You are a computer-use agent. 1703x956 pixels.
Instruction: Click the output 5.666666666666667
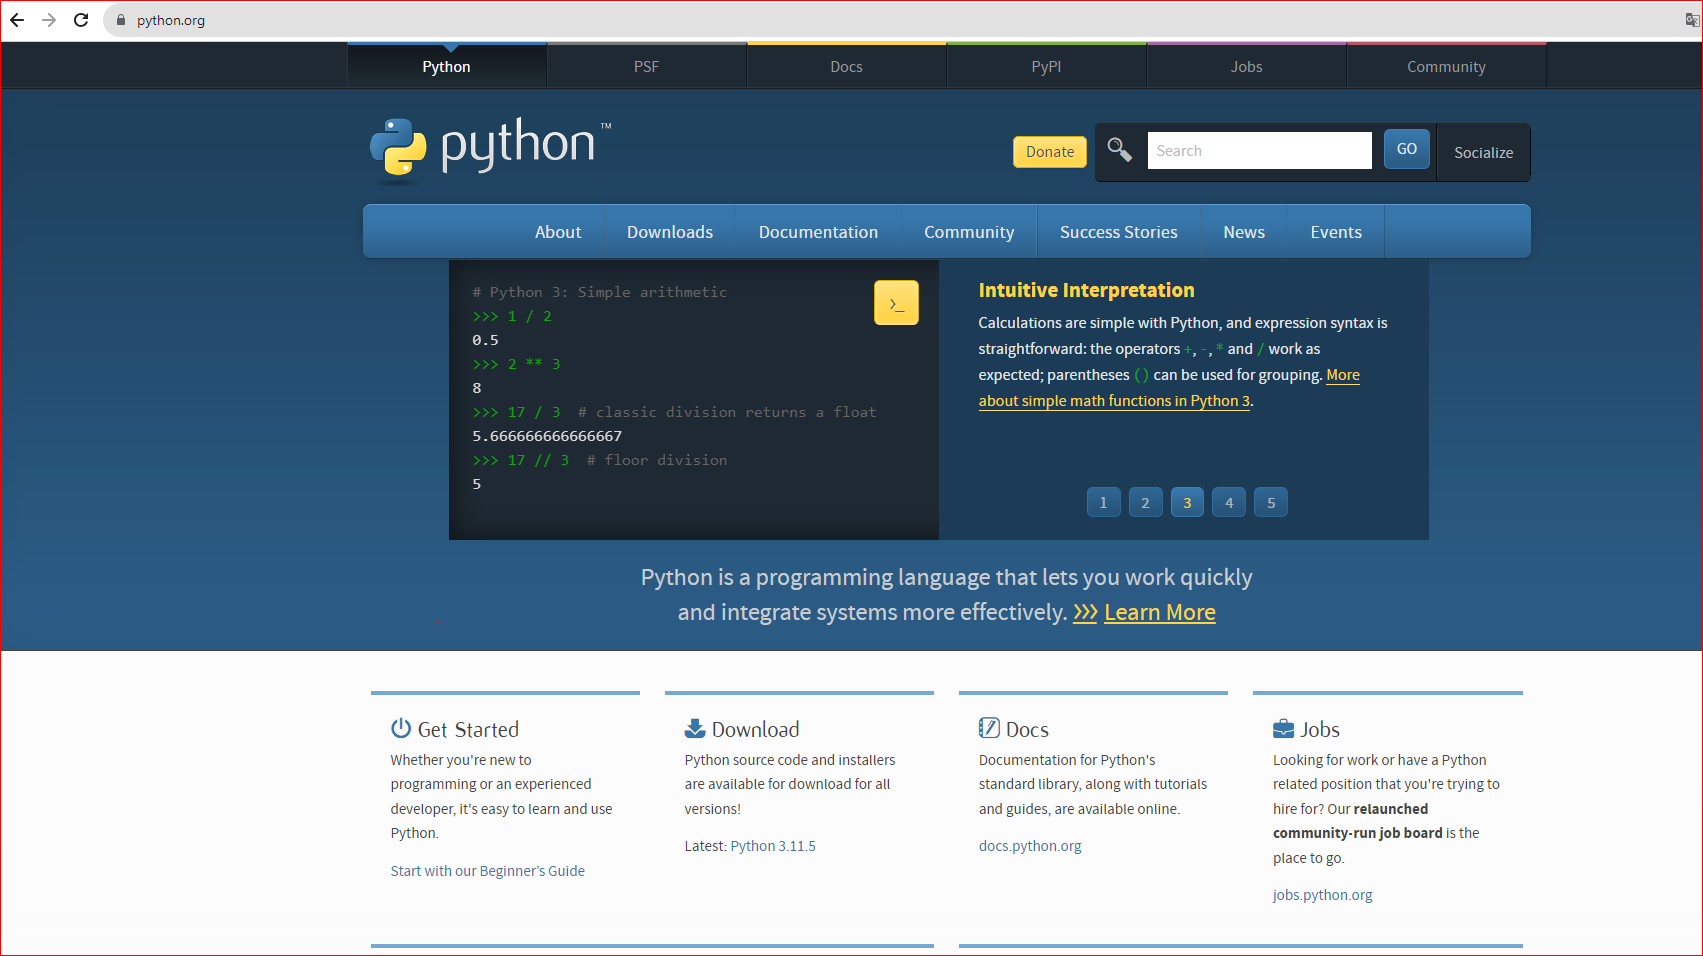pos(547,436)
